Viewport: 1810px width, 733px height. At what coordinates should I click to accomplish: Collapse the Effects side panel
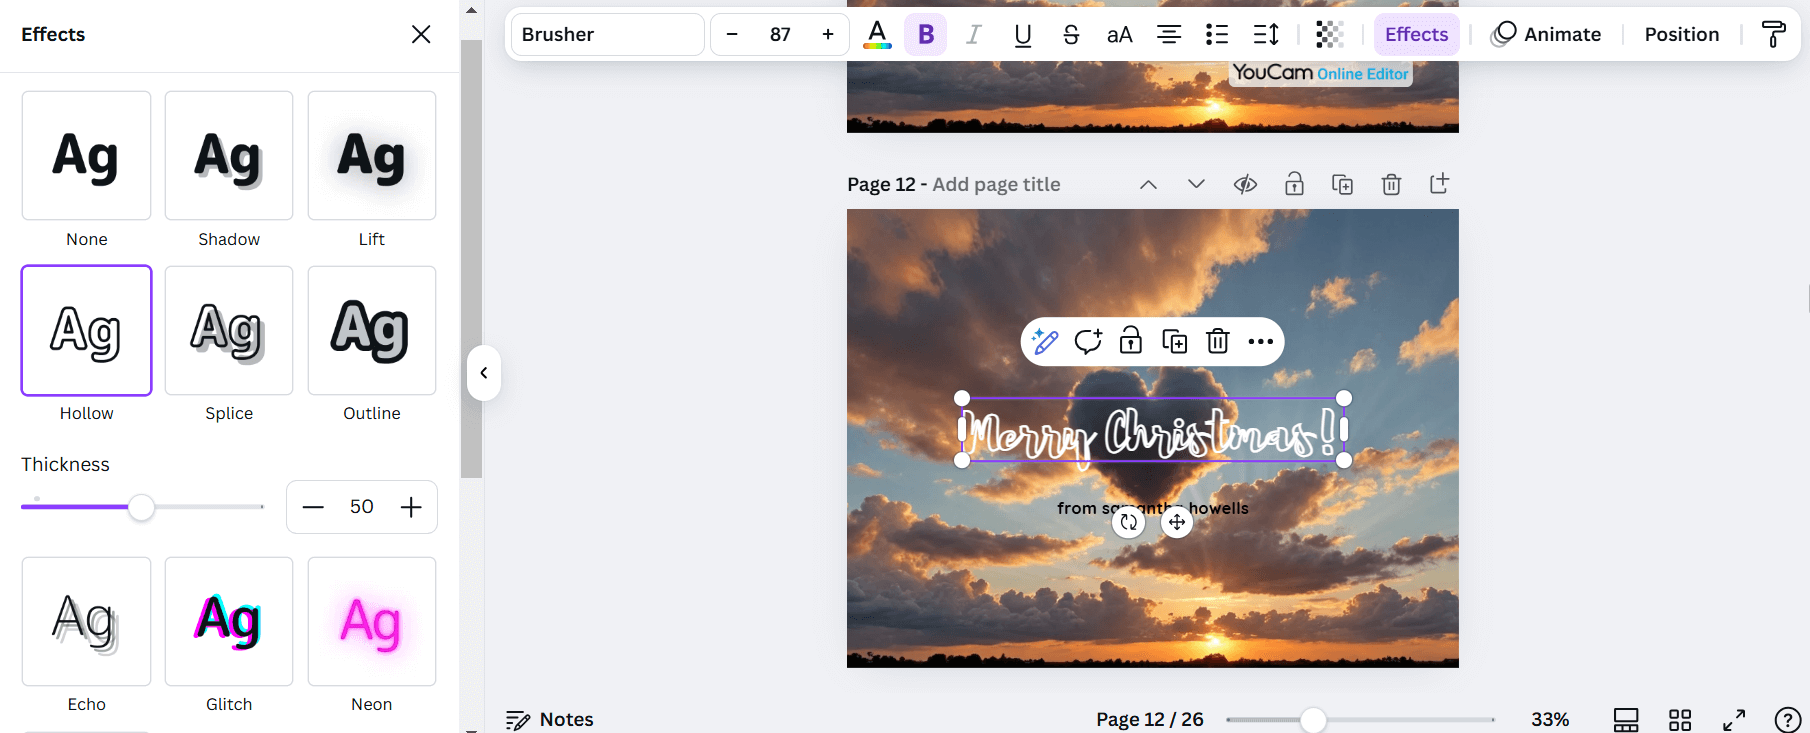[483, 373]
